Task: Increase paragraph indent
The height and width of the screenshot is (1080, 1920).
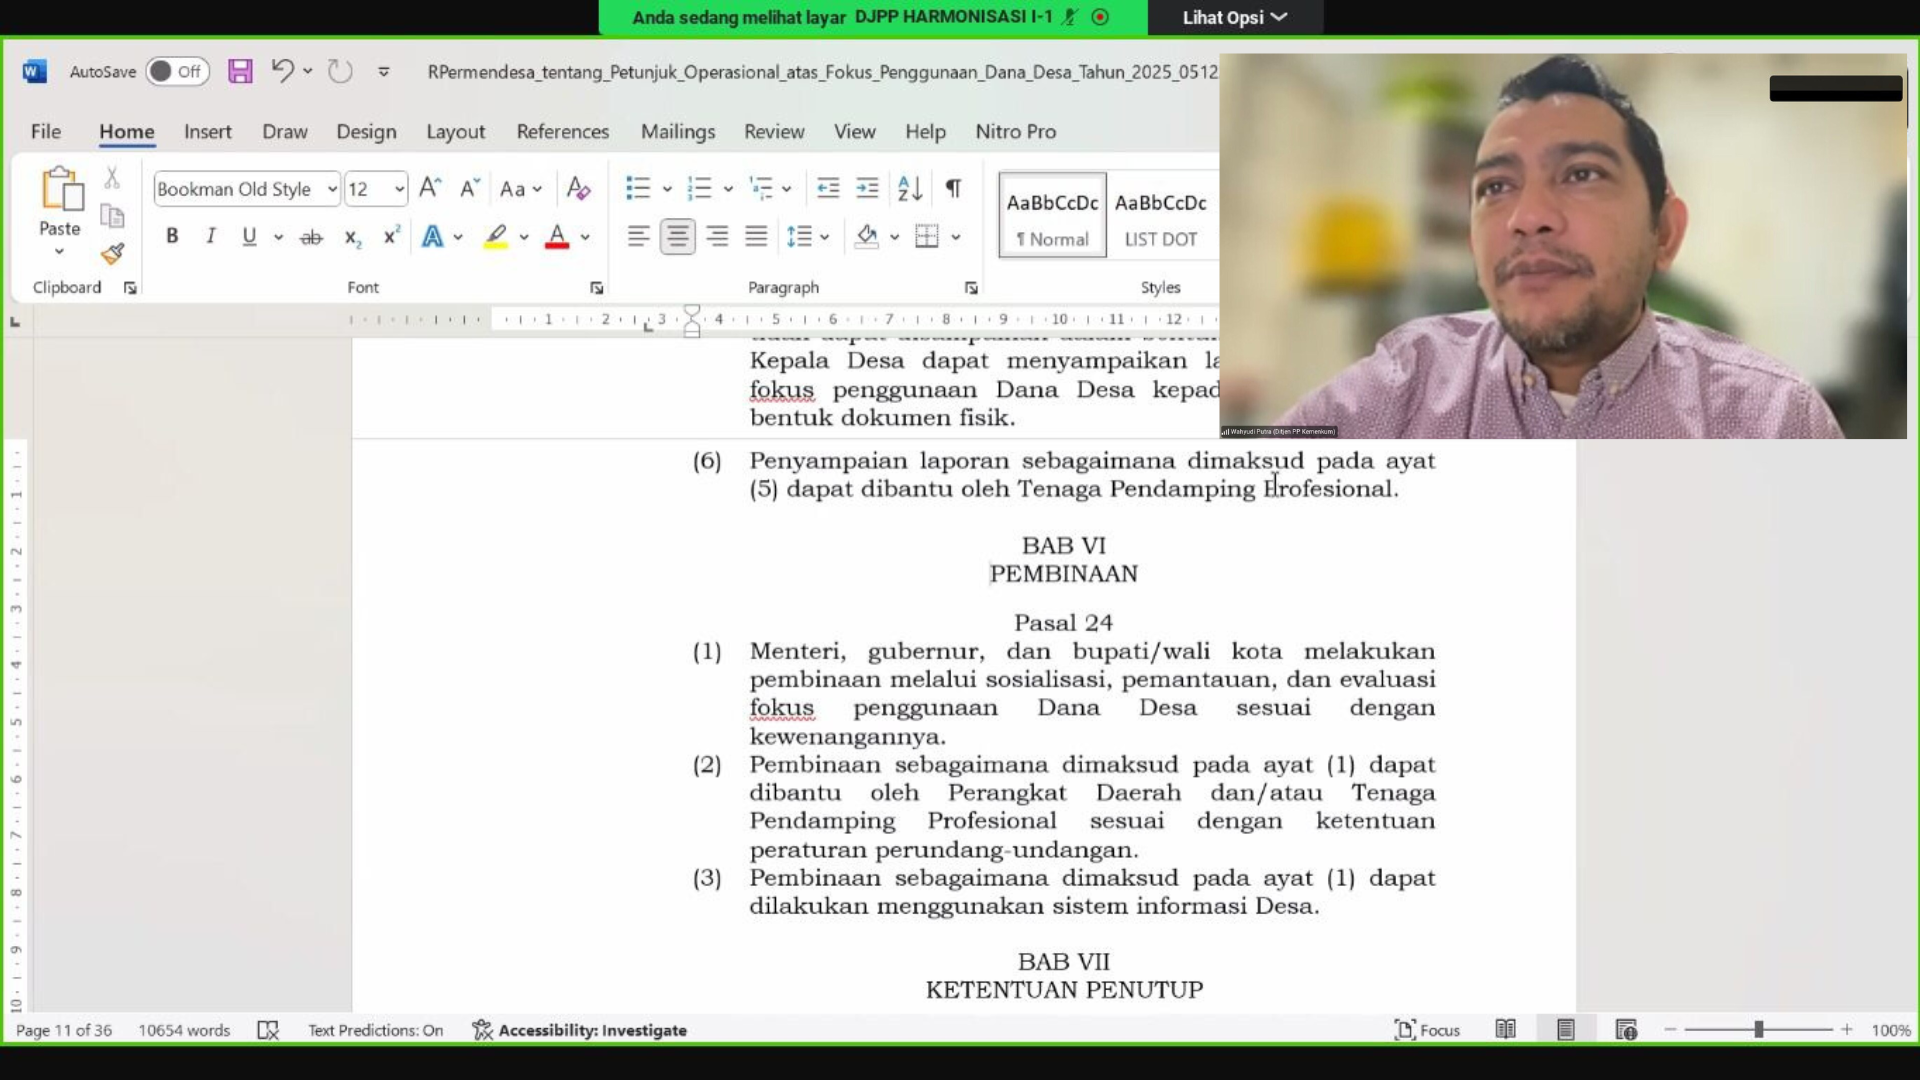Action: tap(867, 188)
